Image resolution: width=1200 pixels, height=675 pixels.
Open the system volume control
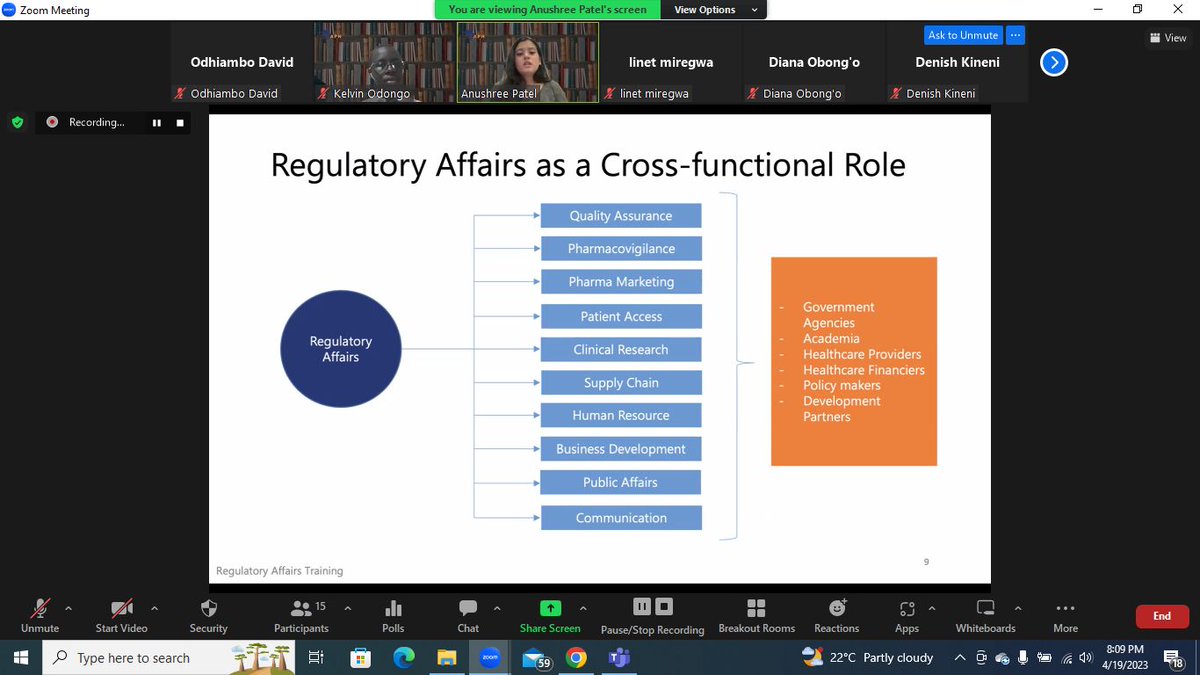point(1085,657)
